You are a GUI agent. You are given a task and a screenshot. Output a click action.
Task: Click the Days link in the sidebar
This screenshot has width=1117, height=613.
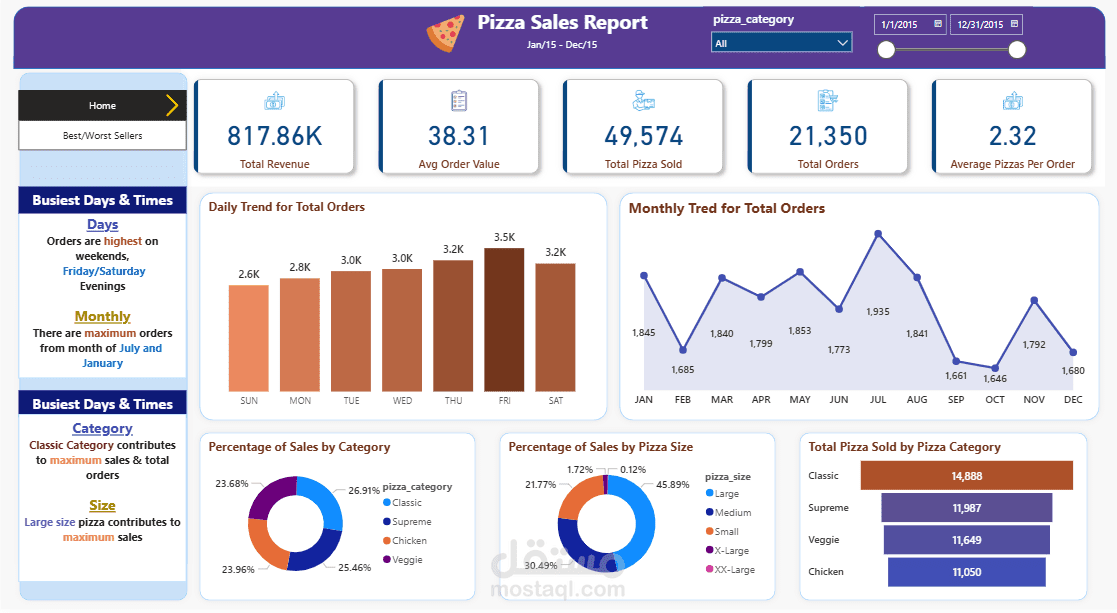(102, 224)
